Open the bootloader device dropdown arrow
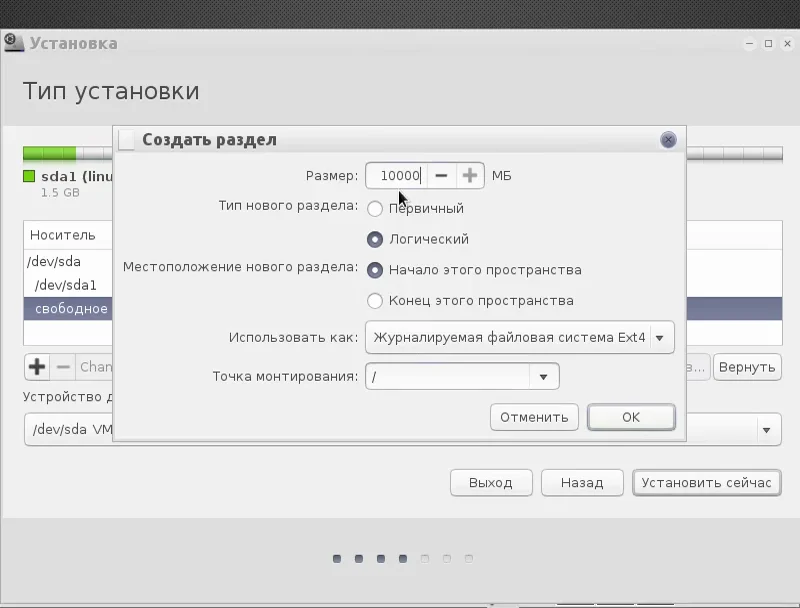 (766, 430)
